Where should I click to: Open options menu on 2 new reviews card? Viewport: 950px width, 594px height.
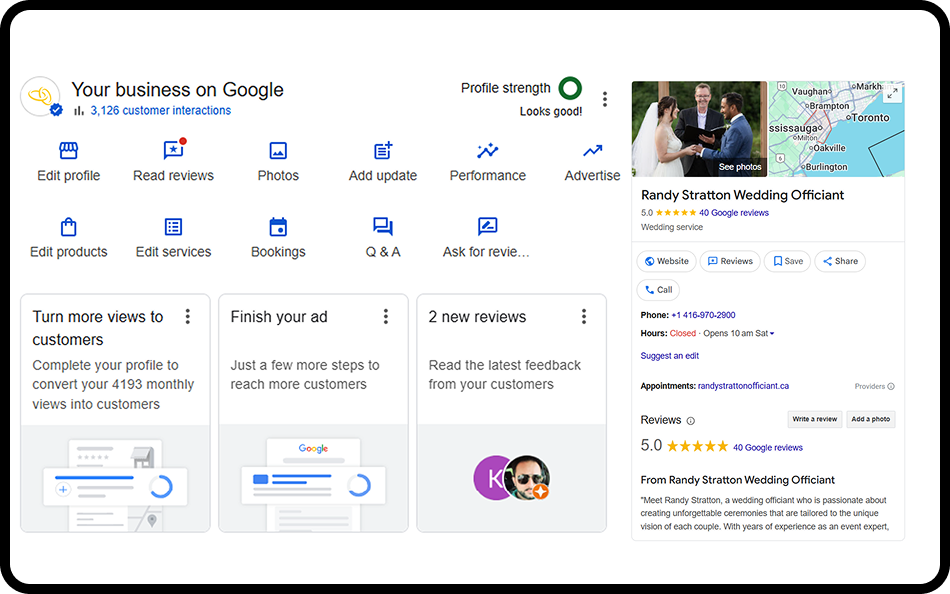point(584,316)
